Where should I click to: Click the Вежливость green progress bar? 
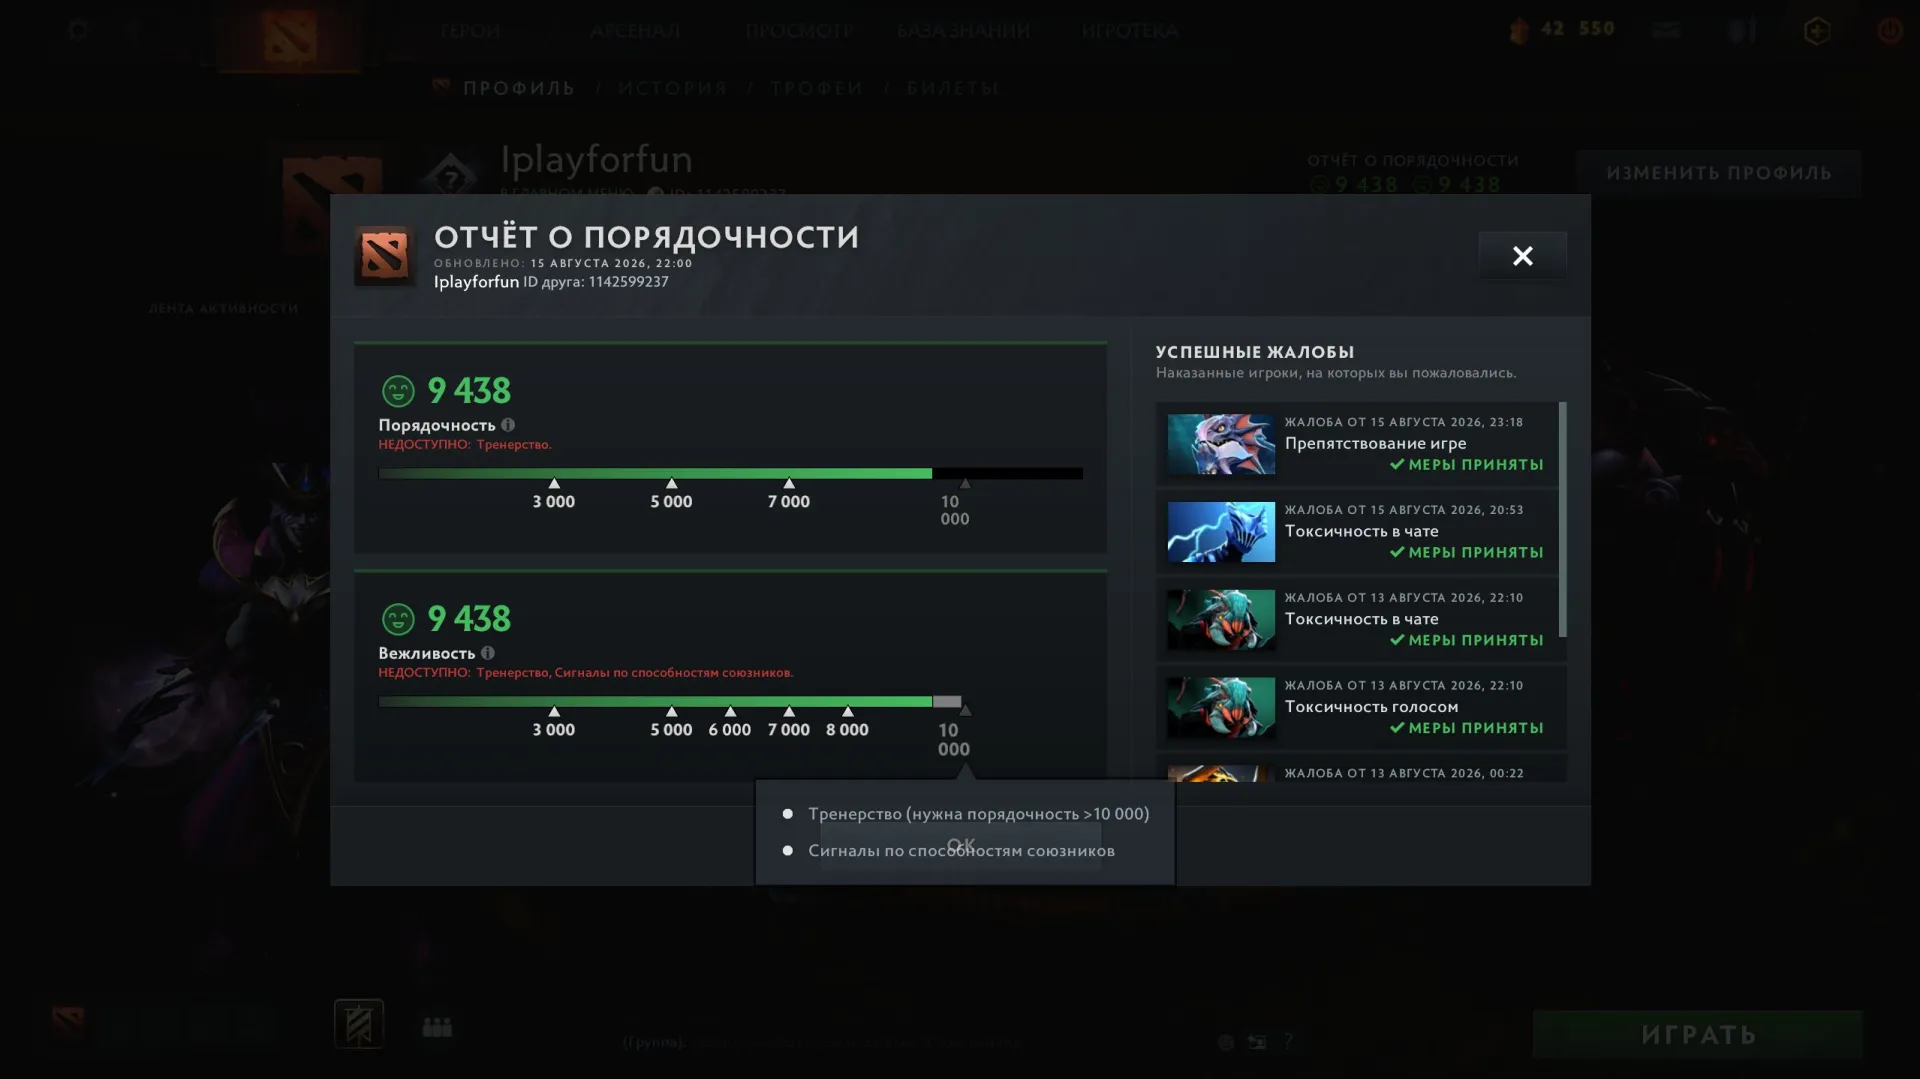coord(655,701)
